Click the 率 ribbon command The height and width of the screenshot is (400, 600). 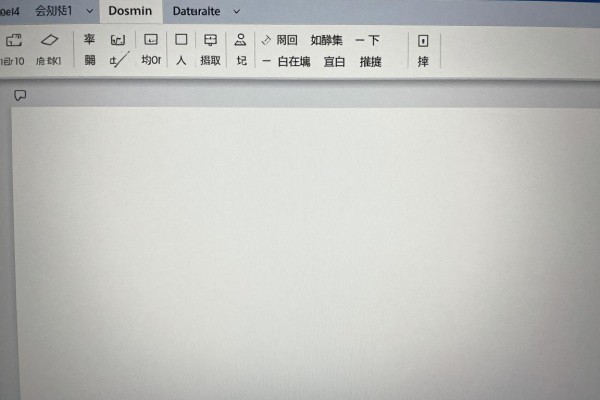[89, 39]
